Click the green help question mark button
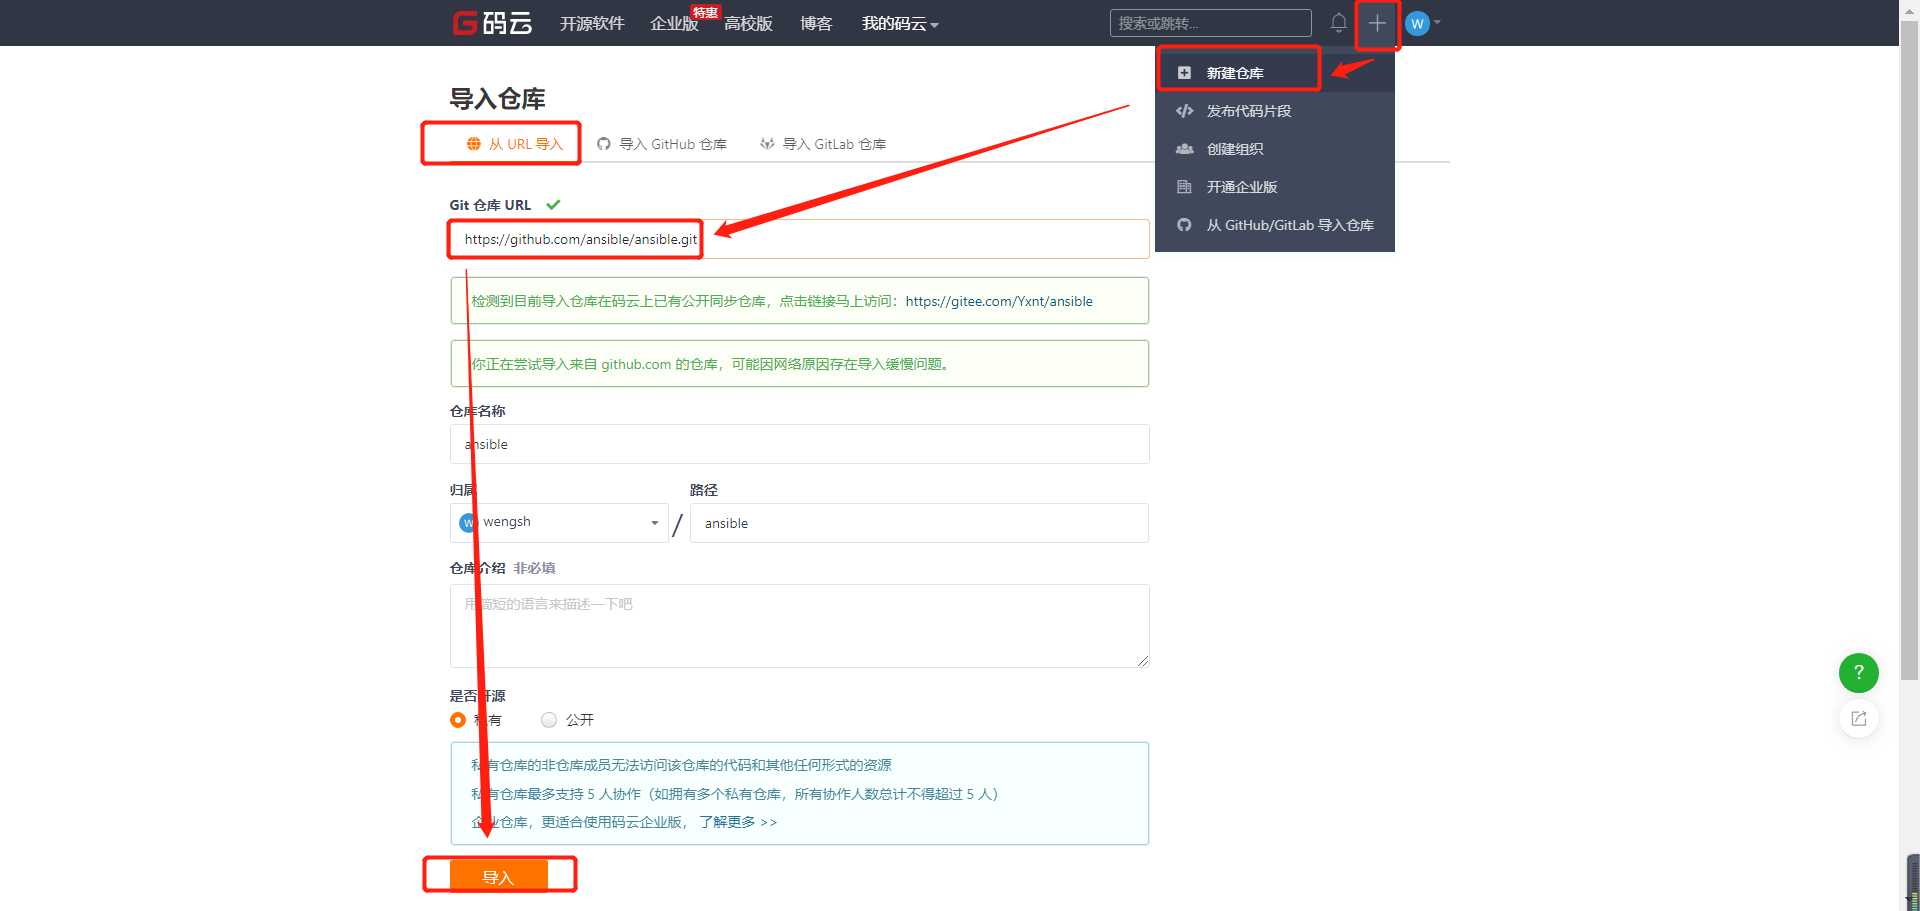The image size is (1920, 911). coord(1859,672)
